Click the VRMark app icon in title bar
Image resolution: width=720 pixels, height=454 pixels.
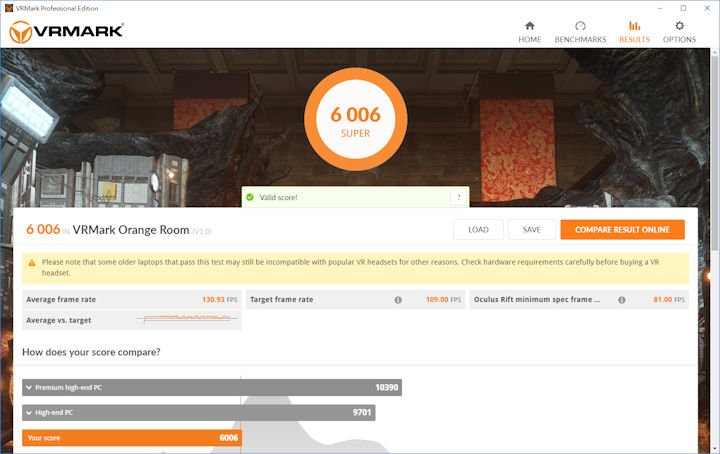click(x=9, y=8)
